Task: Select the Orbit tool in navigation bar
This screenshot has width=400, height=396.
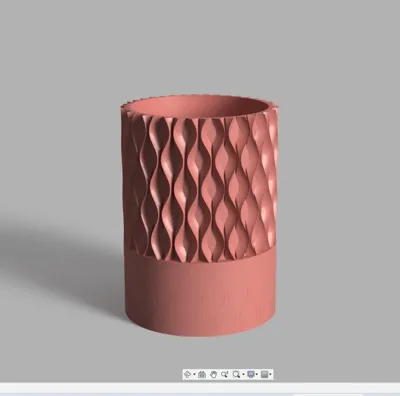Action: 187,374
